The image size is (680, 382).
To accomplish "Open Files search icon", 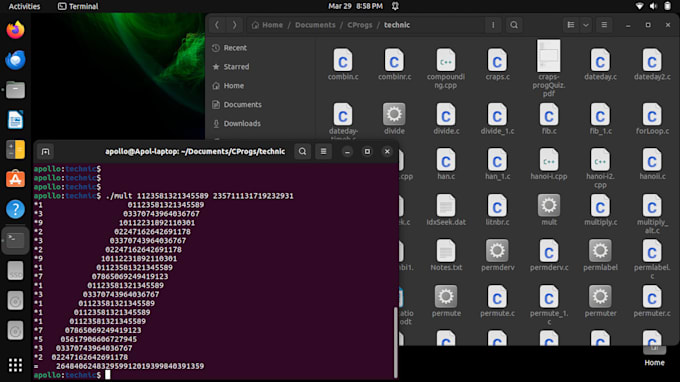I will pos(514,25).
